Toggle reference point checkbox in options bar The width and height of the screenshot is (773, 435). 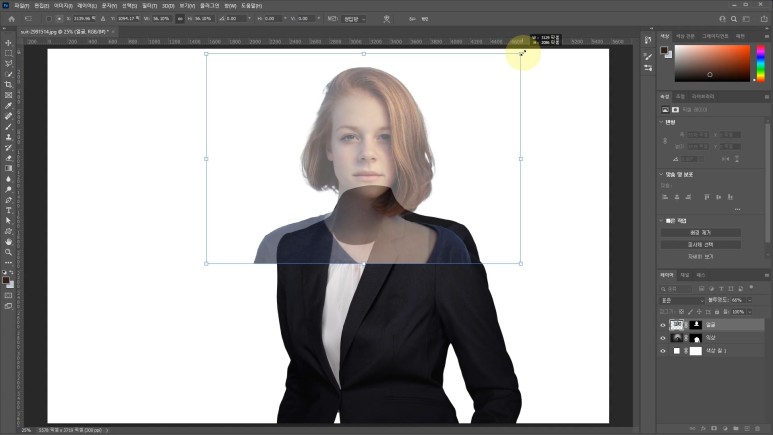(x=48, y=19)
